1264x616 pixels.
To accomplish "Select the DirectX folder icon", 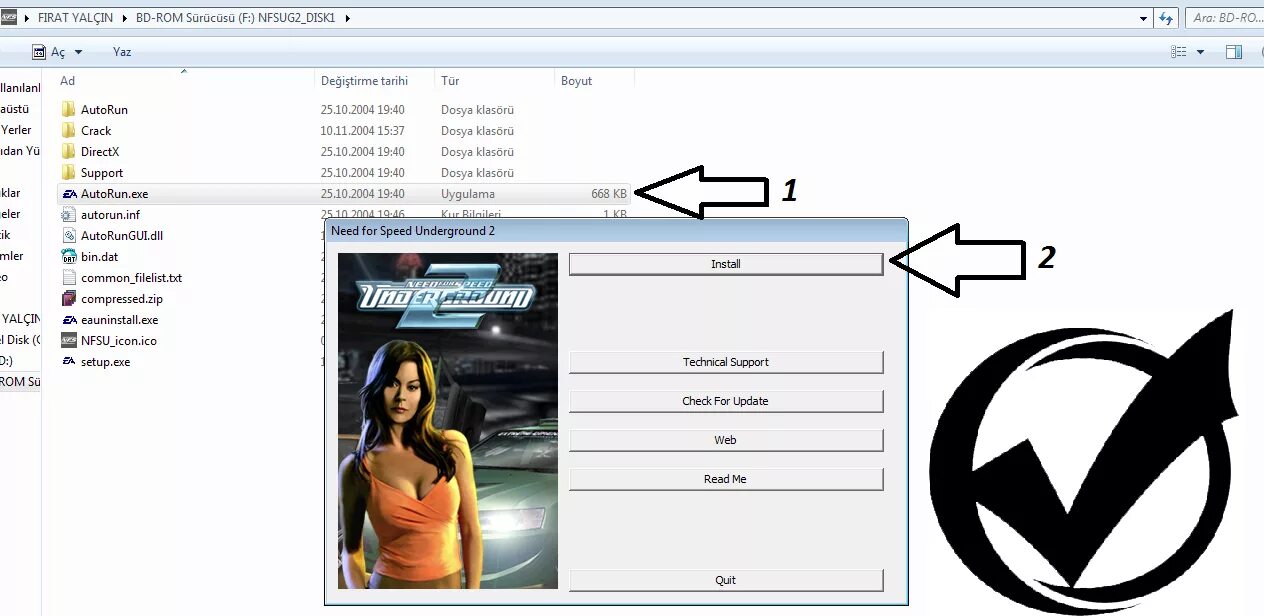I will [68, 151].
